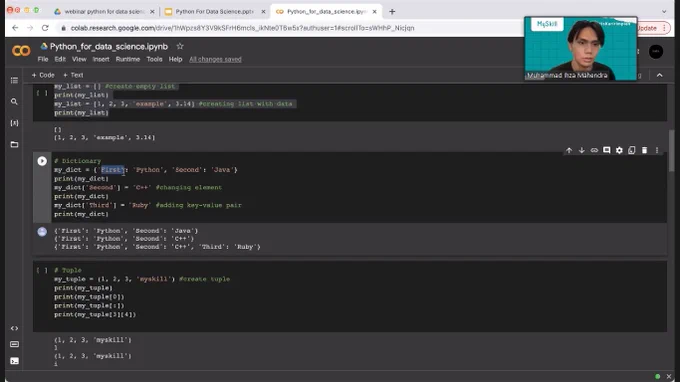Image resolution: width=680 pixels, height=382 pixels.
Task: Collapse the header with the chevron
Action: [660, 75]
